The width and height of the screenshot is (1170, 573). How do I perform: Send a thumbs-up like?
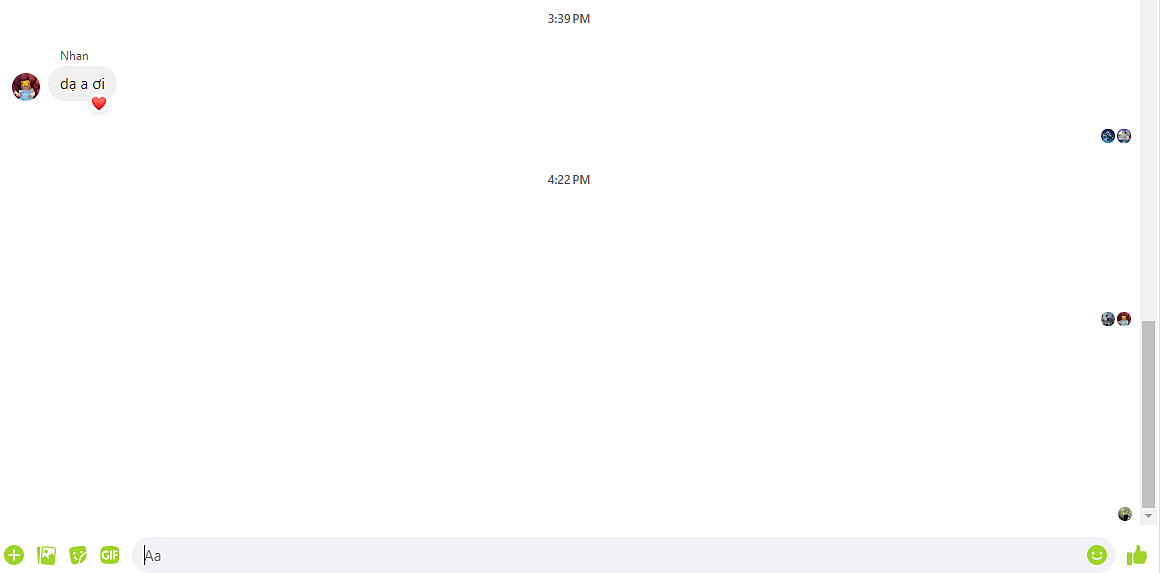pyautogui.click(x=1136, y=554)
